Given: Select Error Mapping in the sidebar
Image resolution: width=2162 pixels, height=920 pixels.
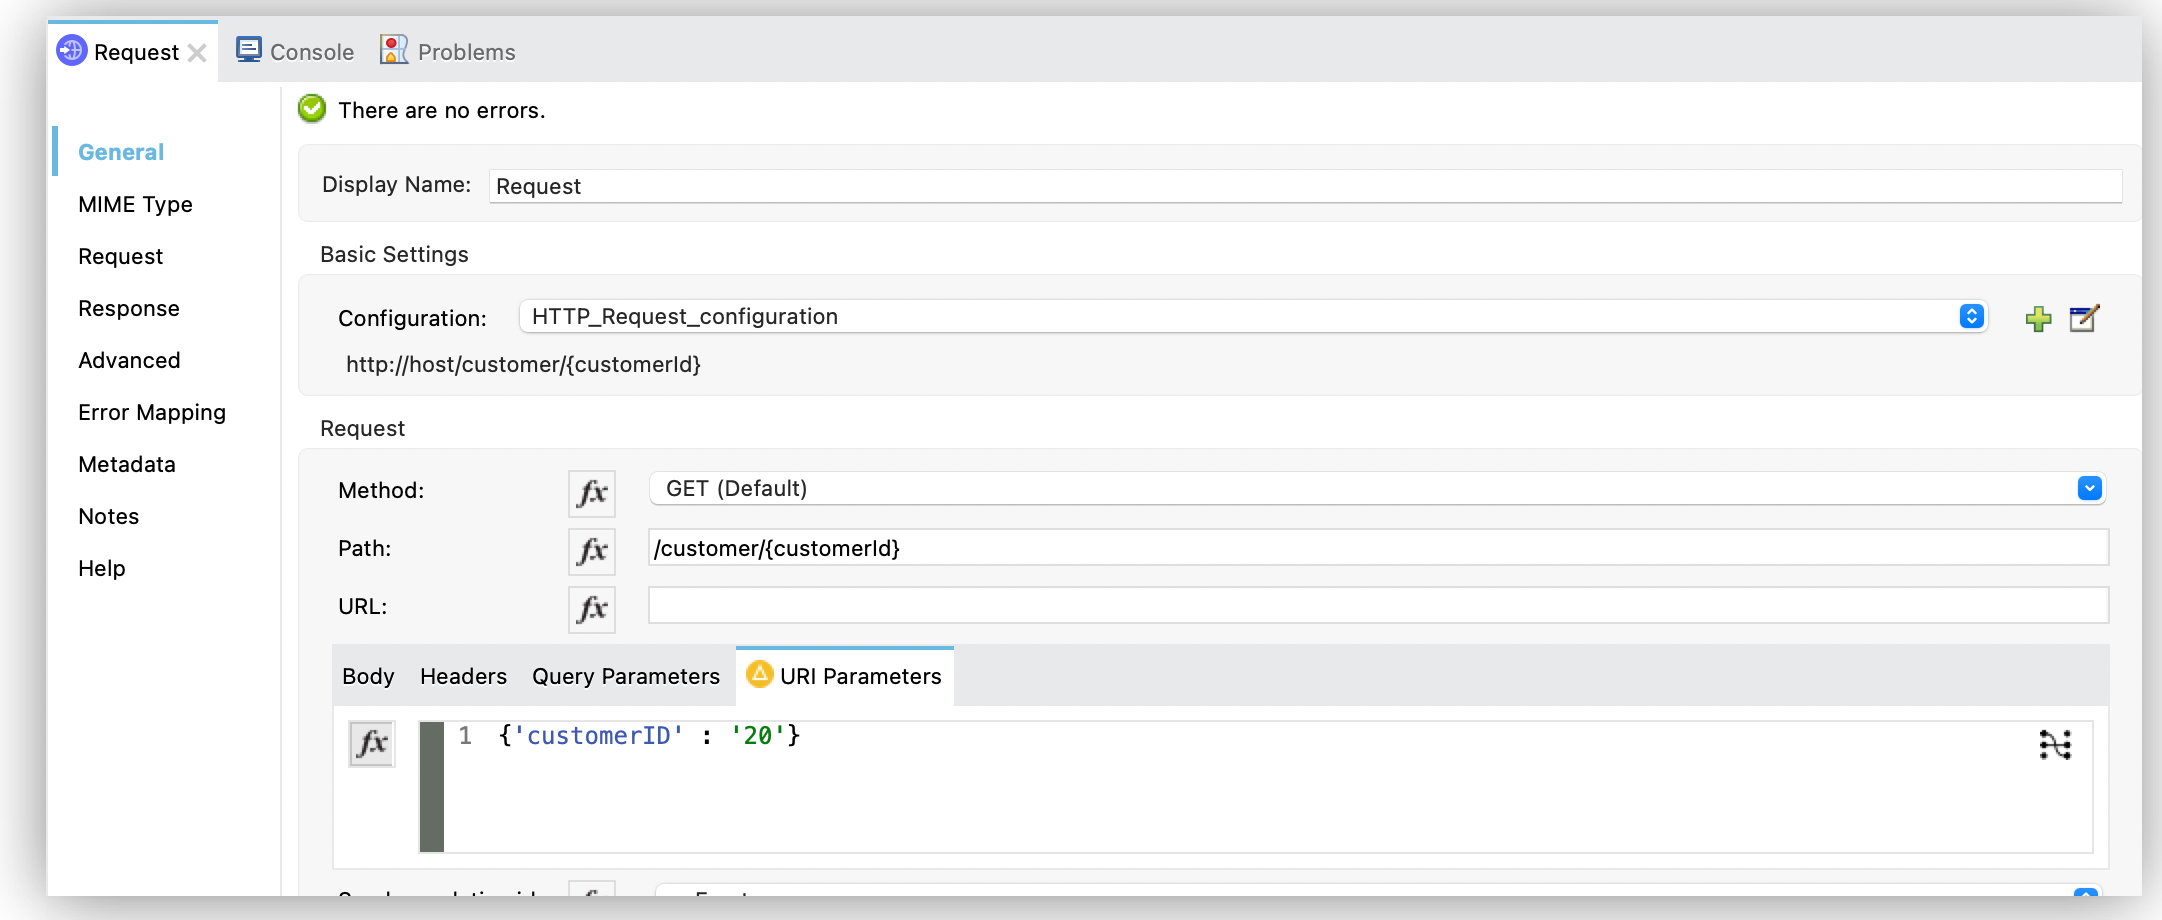Looking at the screenshot, I should [152, 413].
